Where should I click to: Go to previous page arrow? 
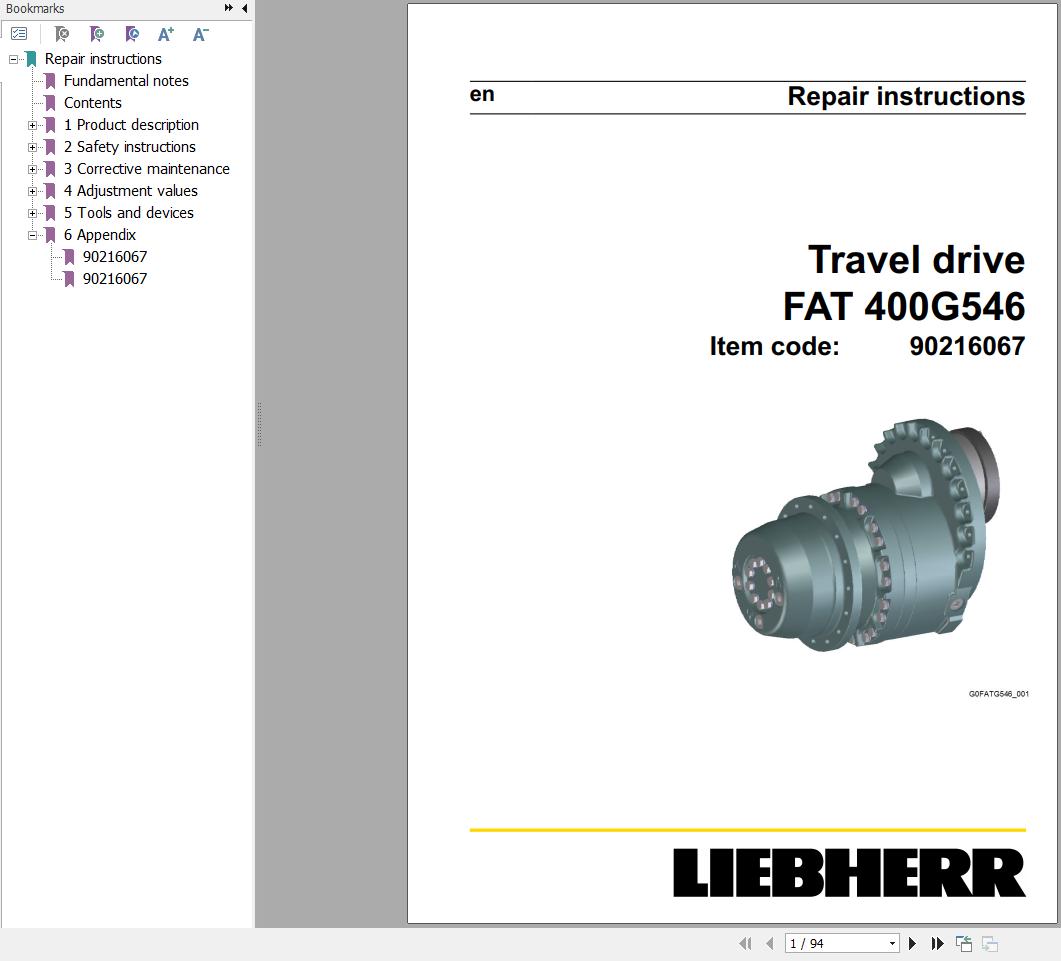pos(769,943)
